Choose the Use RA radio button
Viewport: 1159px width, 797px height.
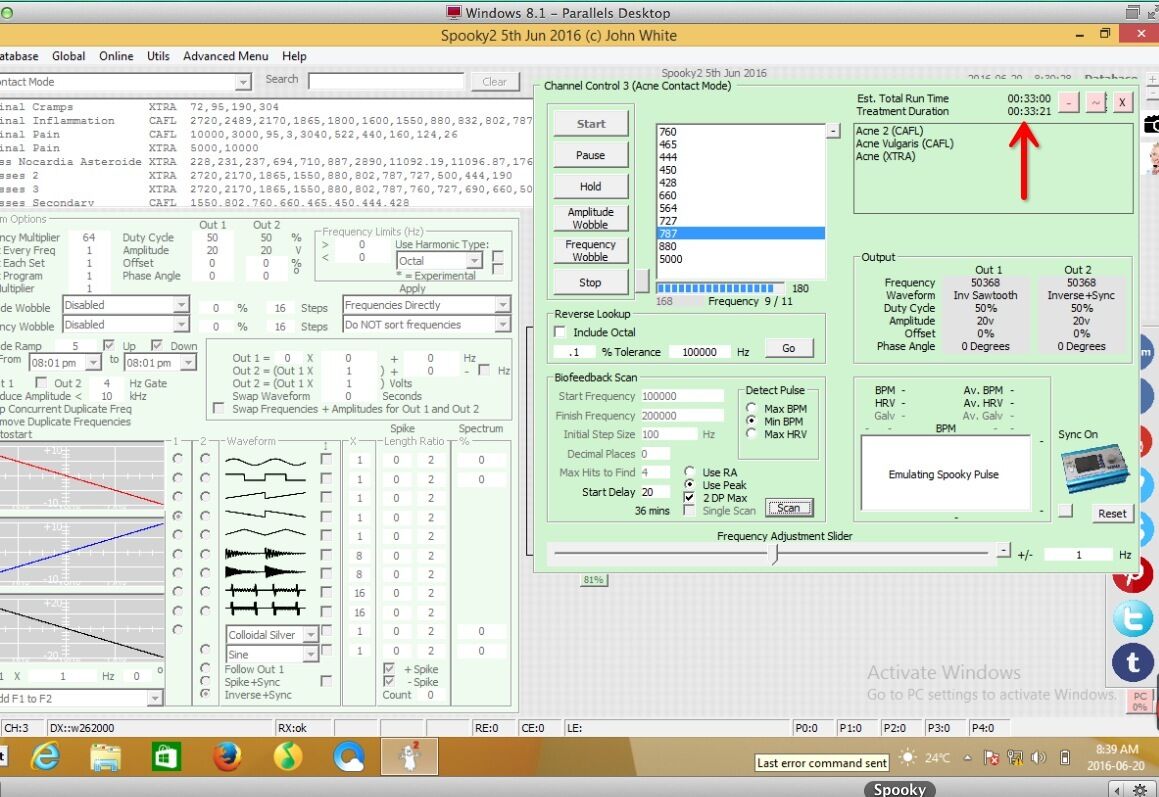[689, 472]
